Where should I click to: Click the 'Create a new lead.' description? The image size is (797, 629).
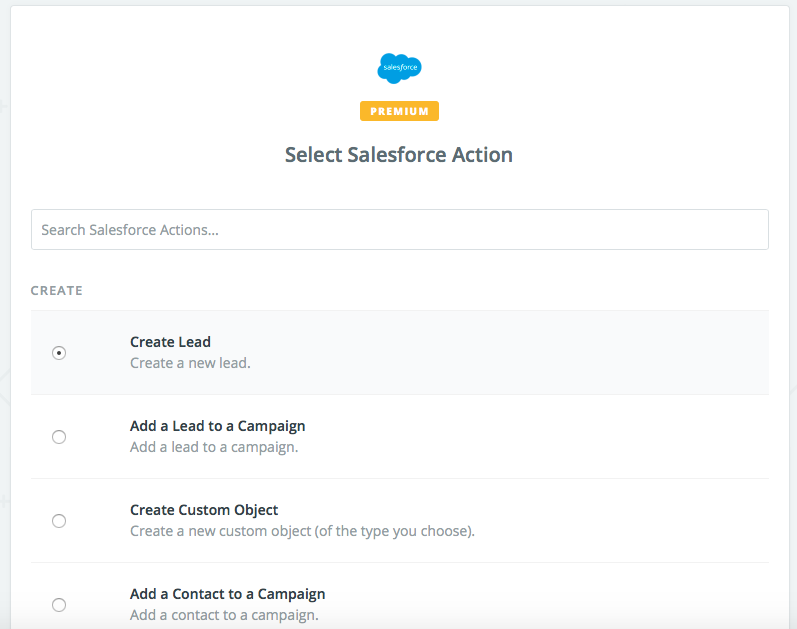(x=190, y=363)
